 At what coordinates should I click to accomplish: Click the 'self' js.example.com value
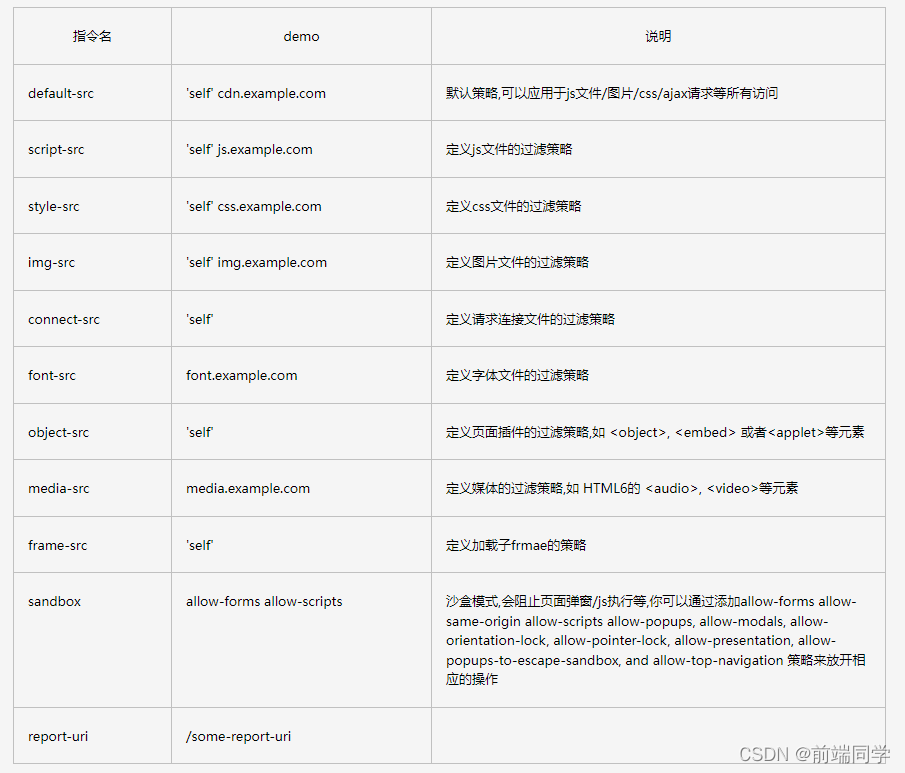tap(249, 150)
